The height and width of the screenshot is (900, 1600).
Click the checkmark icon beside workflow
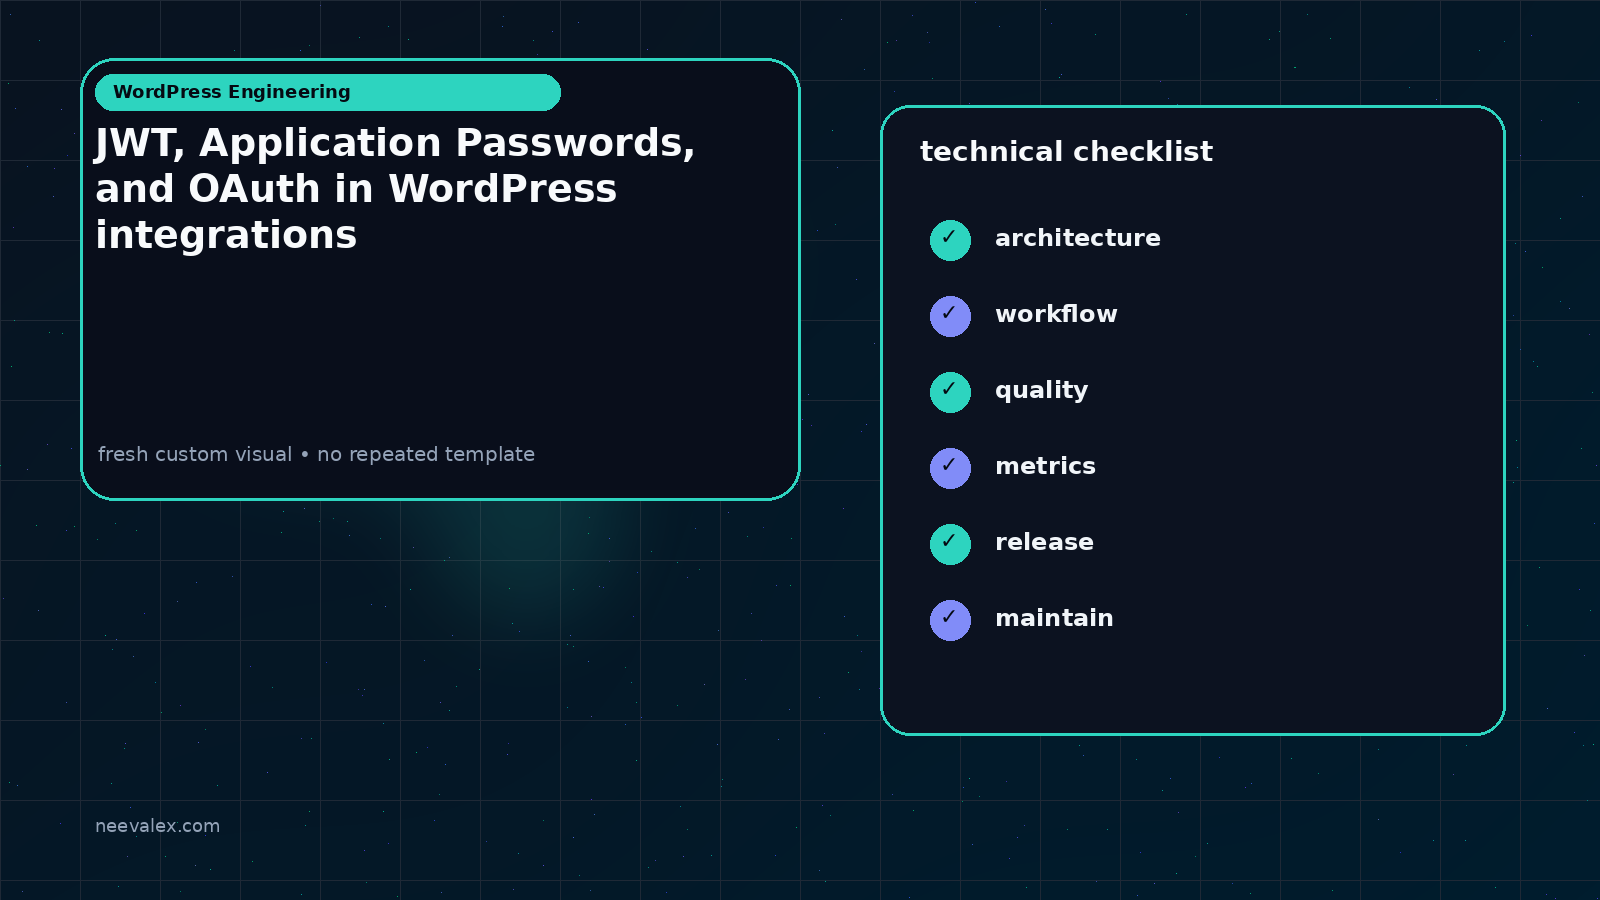(950, 316)
